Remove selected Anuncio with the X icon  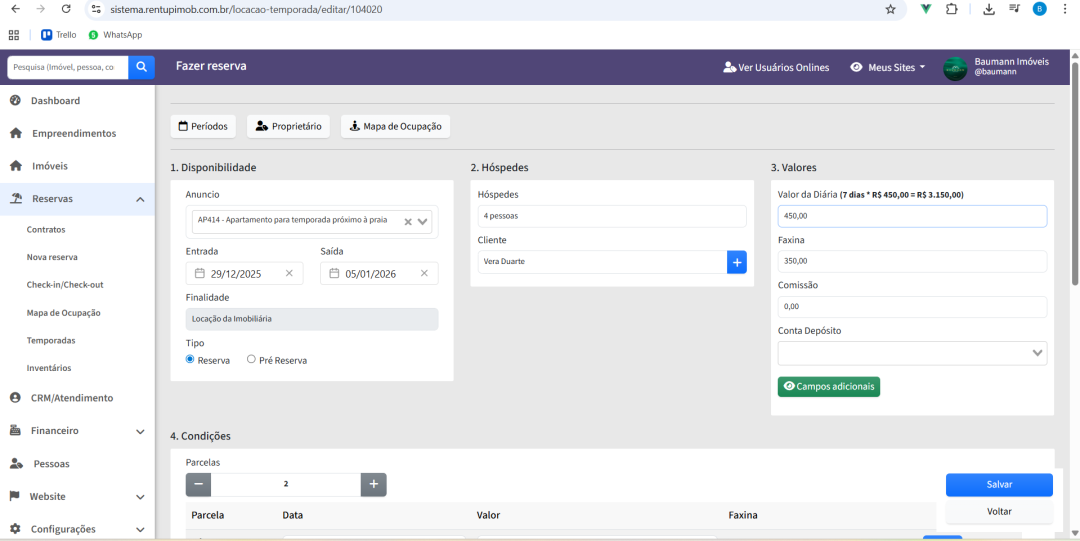coord(408,222)
